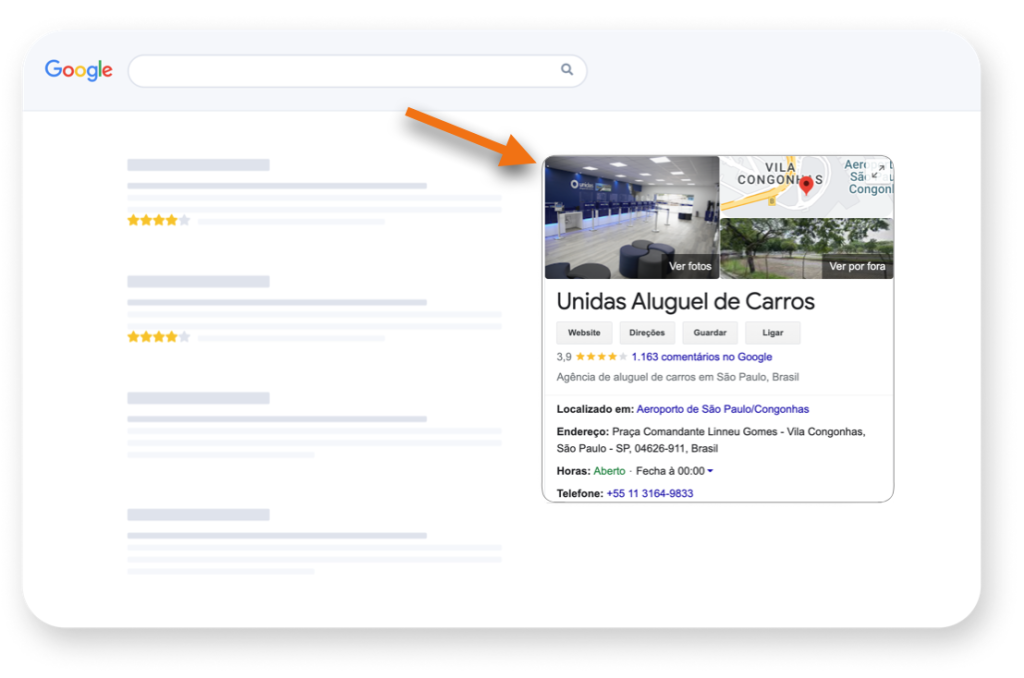Click the red location pin on the map
1024x678 pixels.
[x=807, y=185]
